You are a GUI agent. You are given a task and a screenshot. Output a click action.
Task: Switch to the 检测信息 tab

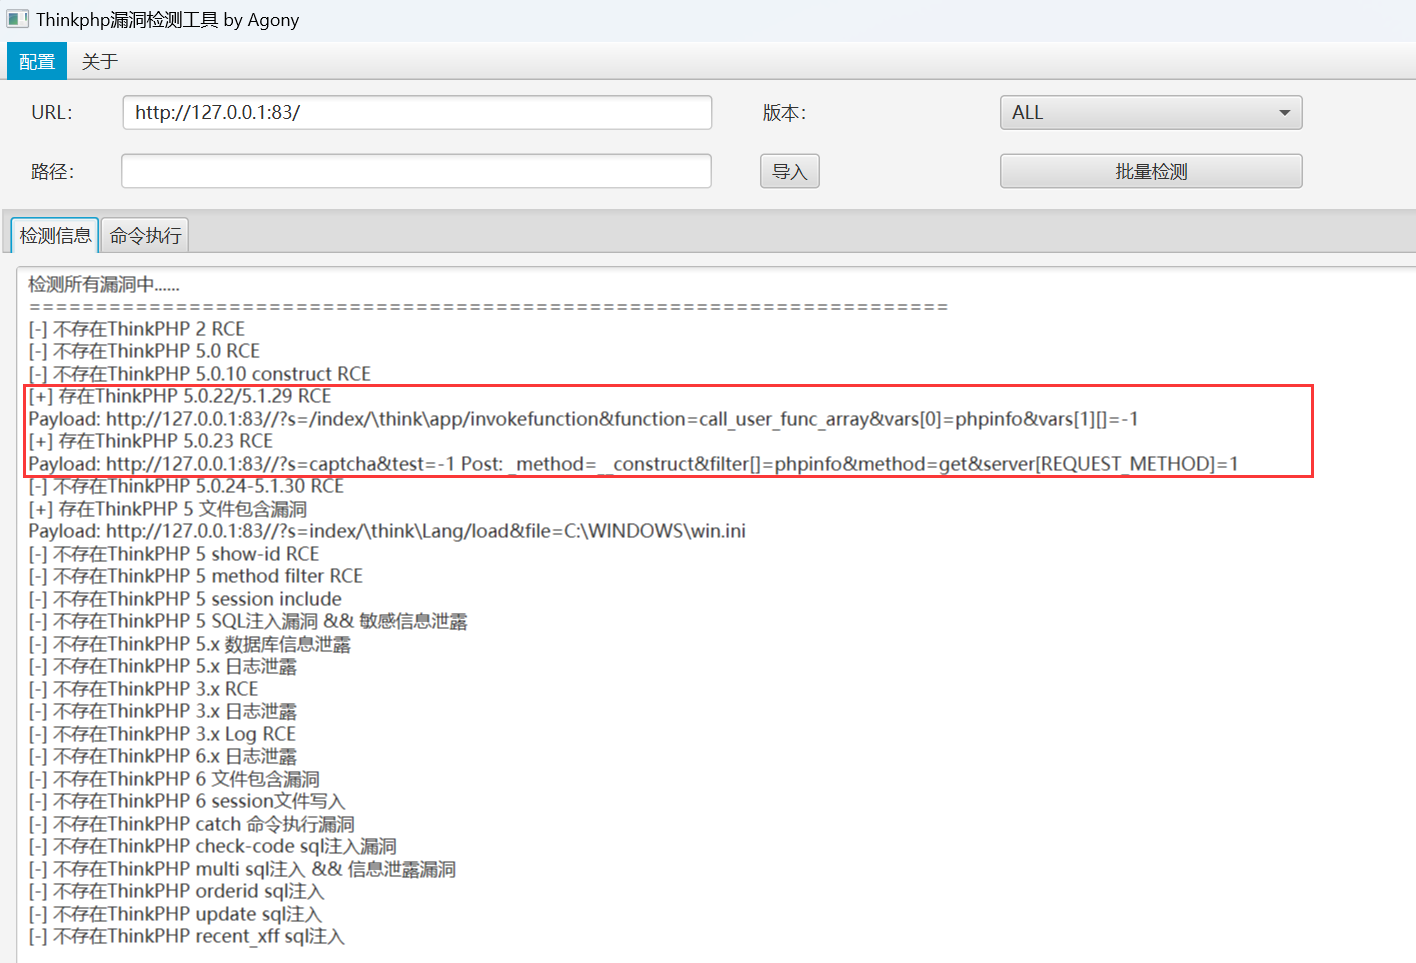[x=55, y=235]
